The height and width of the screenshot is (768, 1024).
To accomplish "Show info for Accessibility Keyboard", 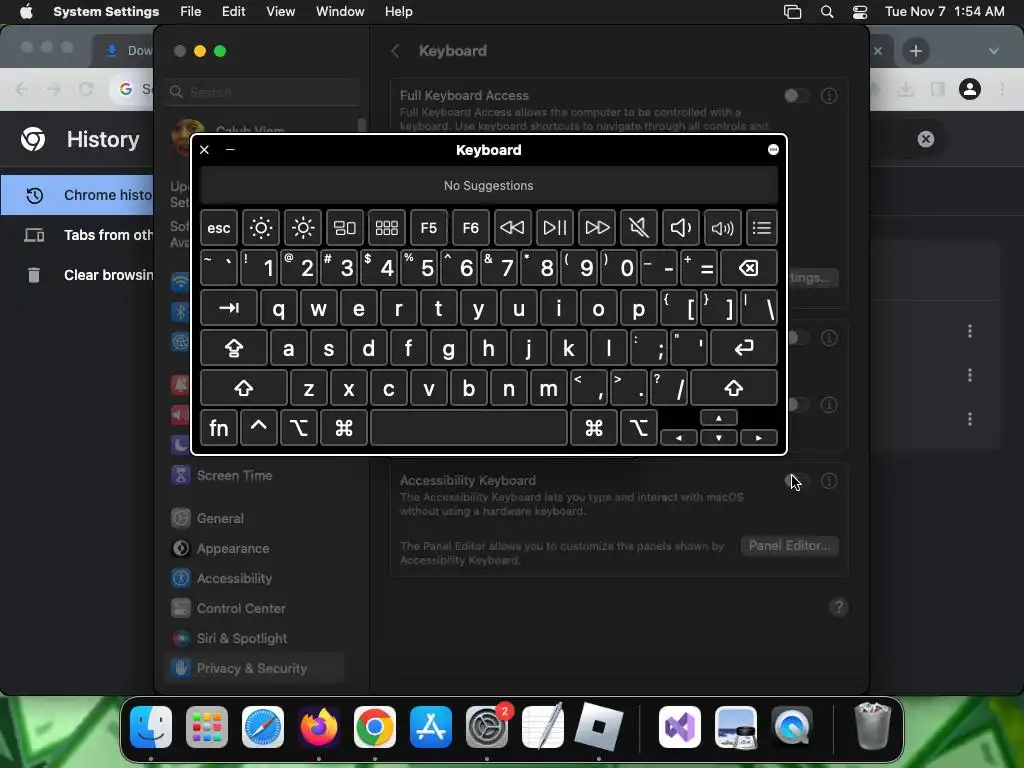I will coord(829,481).
